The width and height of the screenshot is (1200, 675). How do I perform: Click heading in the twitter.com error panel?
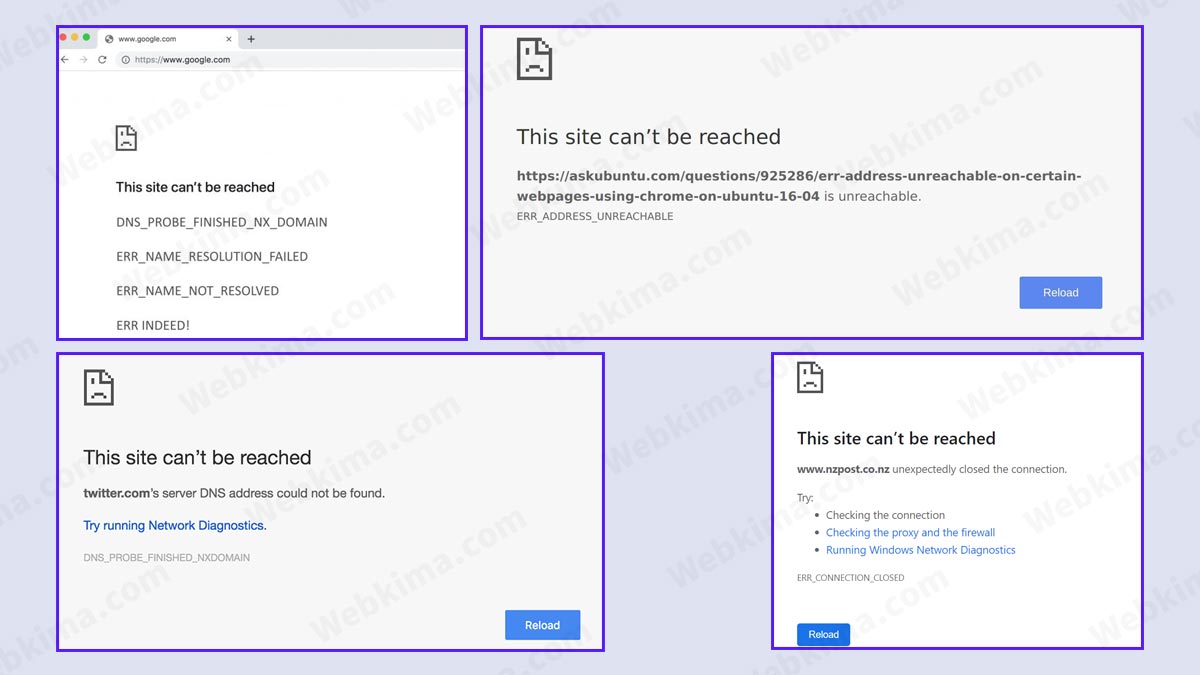[198, 458]
